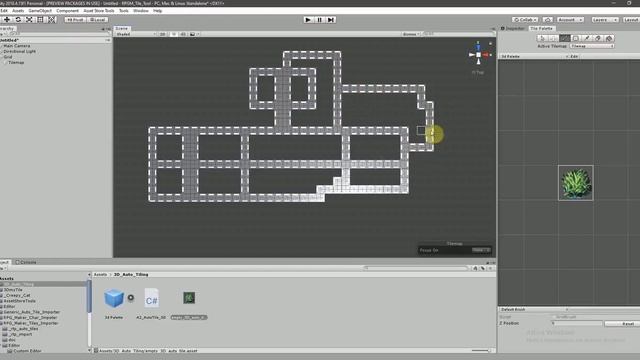The height and width of the screenshot is (360, 640).
Task: Toggle scene audio button
Action: point(183,34)
